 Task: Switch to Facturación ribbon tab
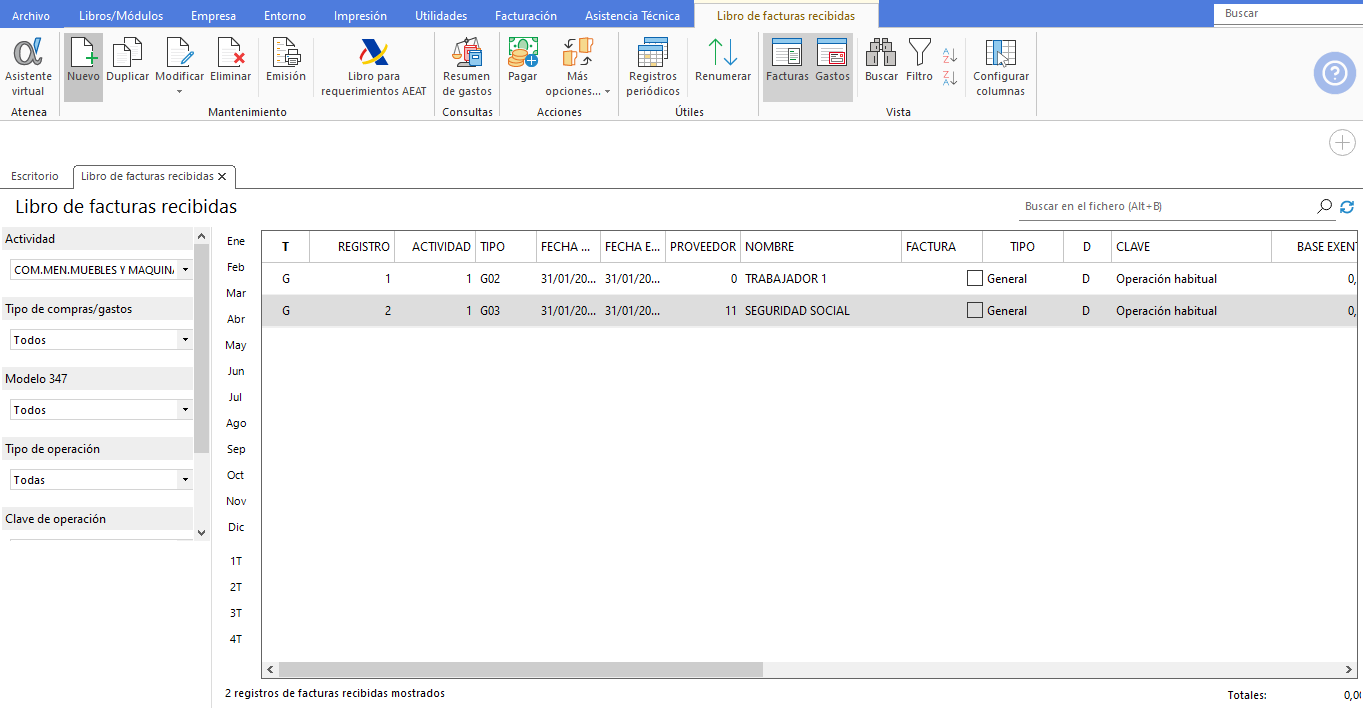[x=526, y=16]
